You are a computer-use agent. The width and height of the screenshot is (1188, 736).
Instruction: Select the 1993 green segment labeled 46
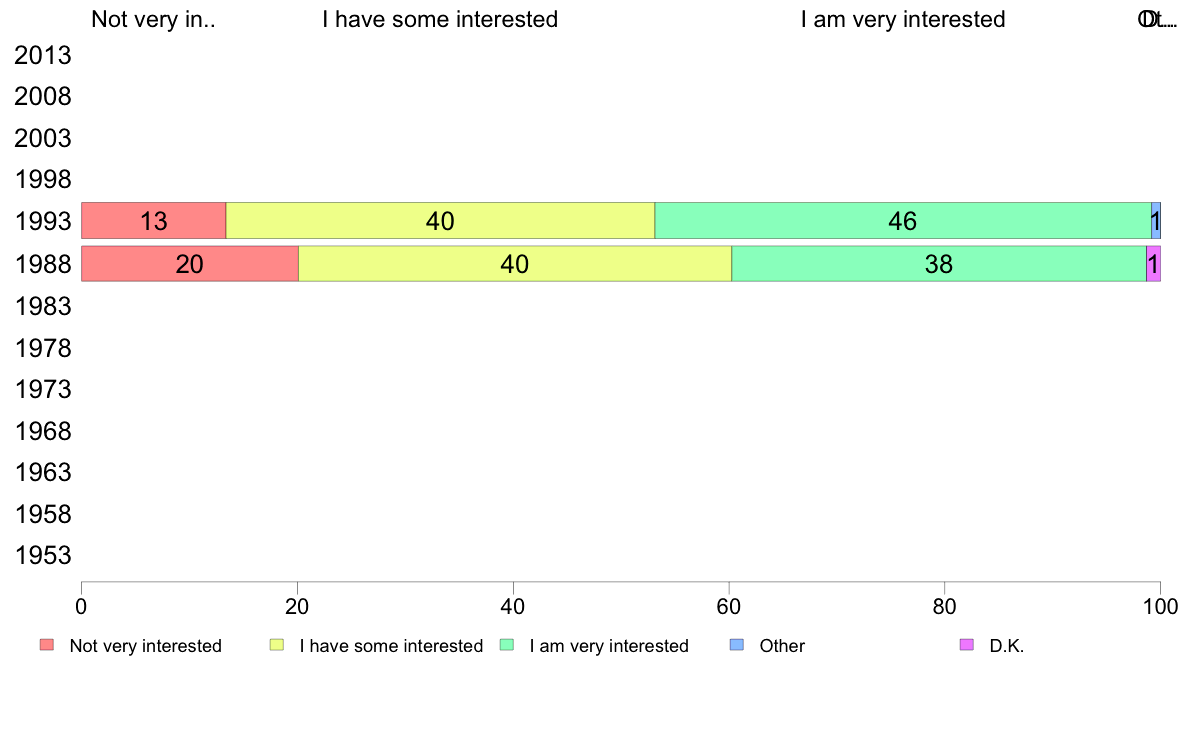point(903,221)
